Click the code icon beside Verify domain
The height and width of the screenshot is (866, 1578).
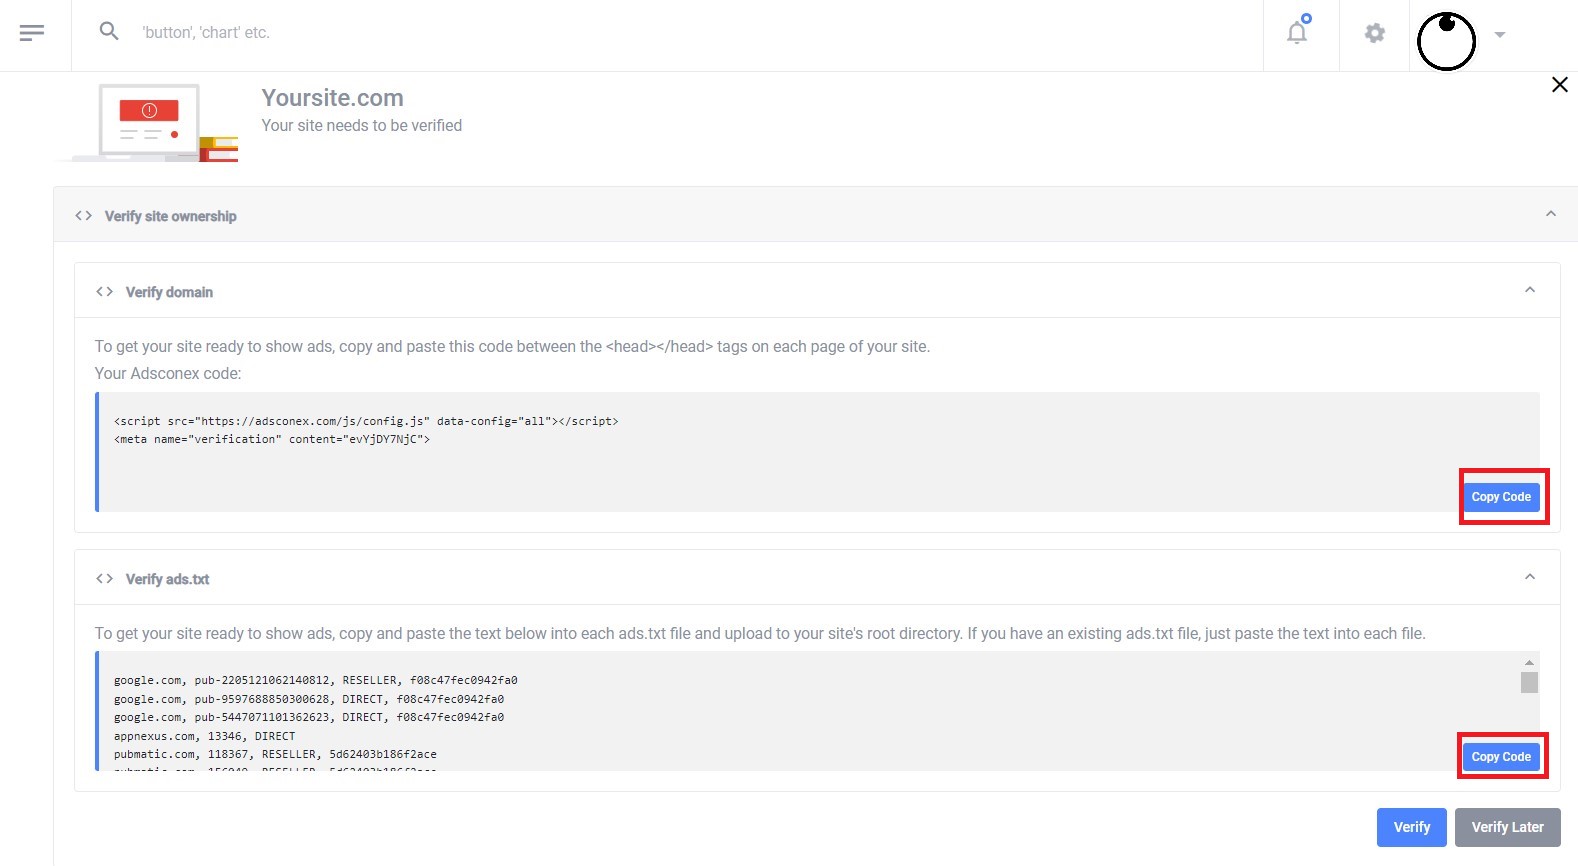pos(104,292)
